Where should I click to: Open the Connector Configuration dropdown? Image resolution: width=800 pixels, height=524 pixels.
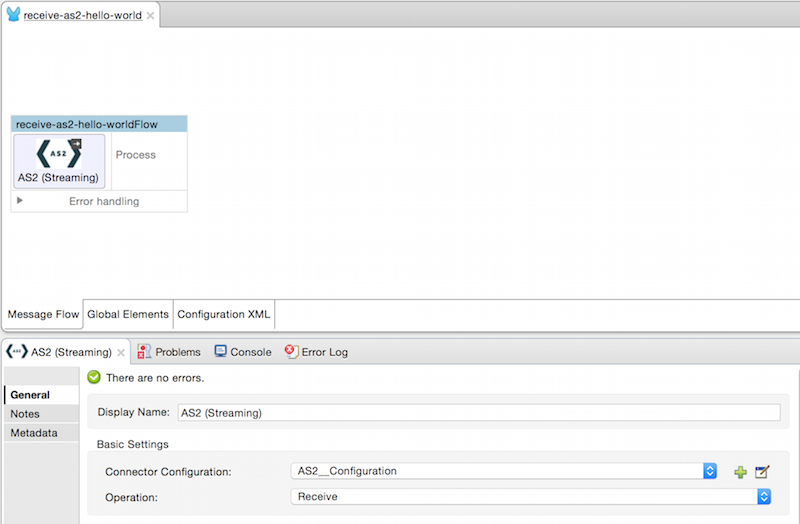point(504,471)
